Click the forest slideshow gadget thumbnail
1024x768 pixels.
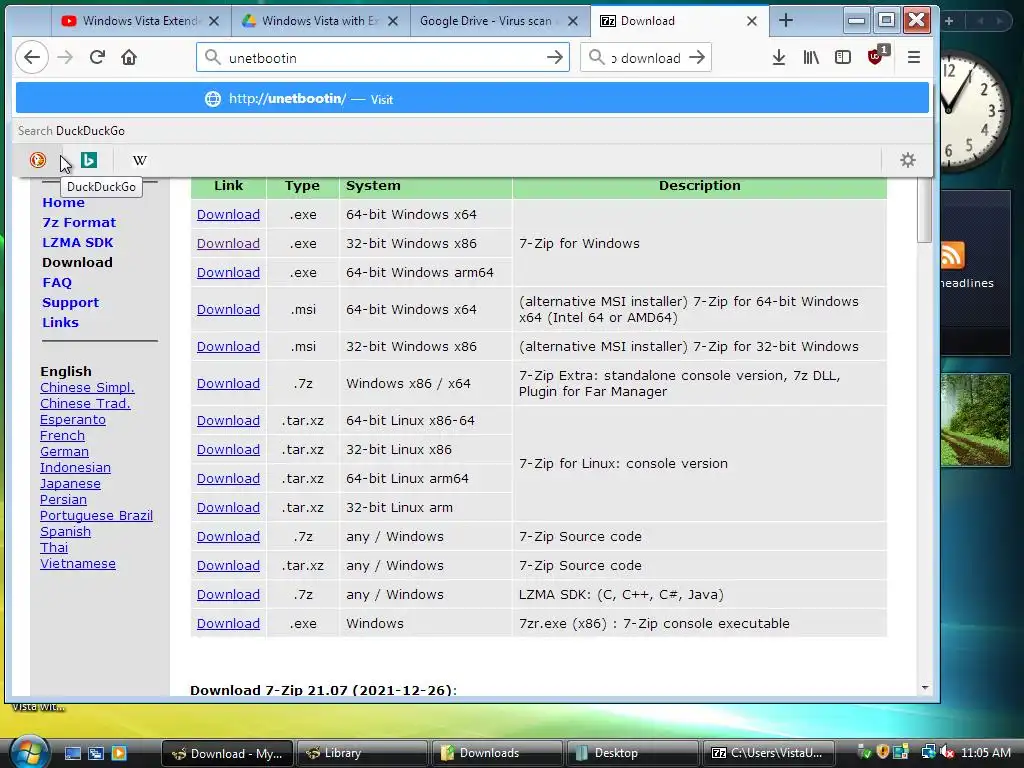[975, 420]
